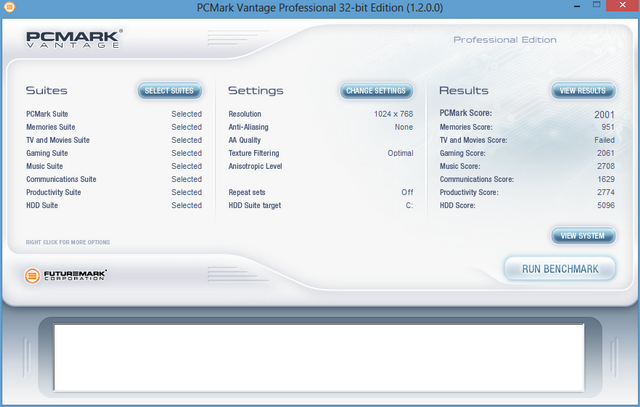Image resolution: width=640 pixels, height=407 pixels.
Task: Click the Texture Filtering label
Action: [254, 153]
